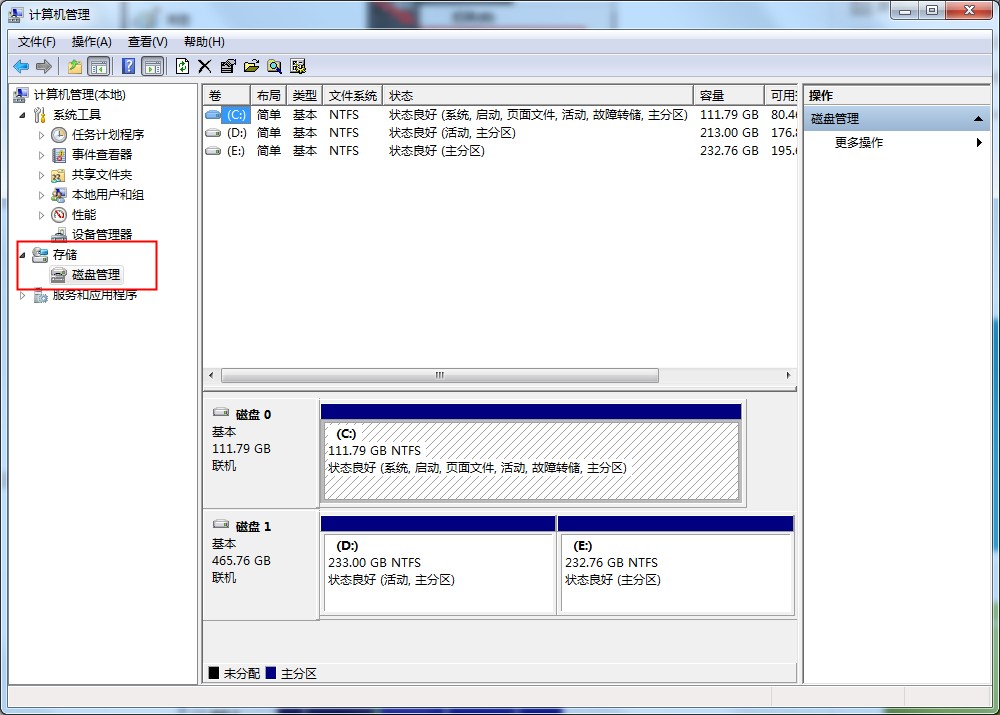This screenshot has width=1000, height=715.
Task: Open the 更多操作 submenu arrow
Action: point(978,142)
